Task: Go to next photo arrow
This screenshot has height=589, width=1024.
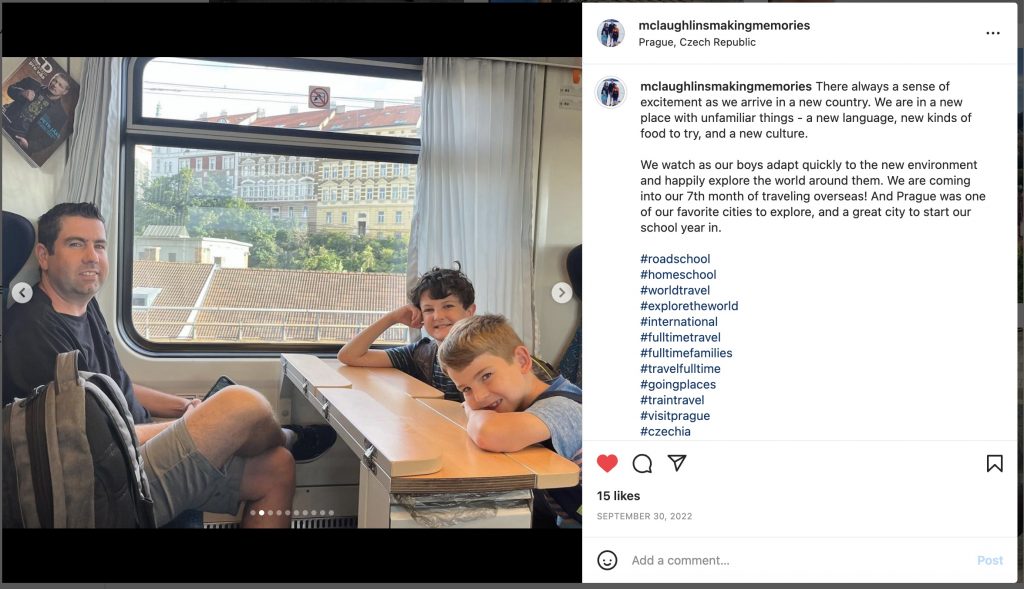Action: pos(562,293)
